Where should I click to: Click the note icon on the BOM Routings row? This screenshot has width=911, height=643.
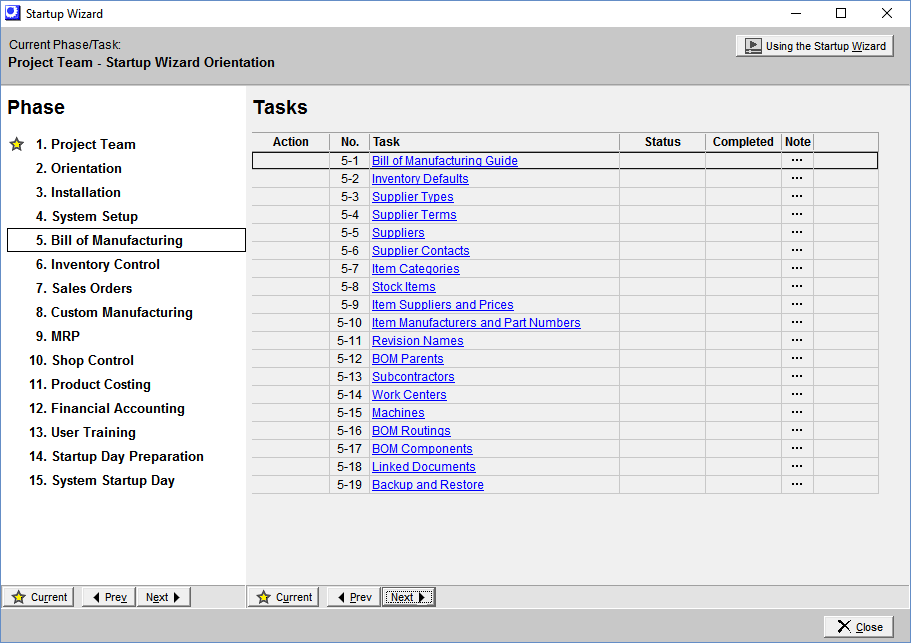[x=797, y=430]
